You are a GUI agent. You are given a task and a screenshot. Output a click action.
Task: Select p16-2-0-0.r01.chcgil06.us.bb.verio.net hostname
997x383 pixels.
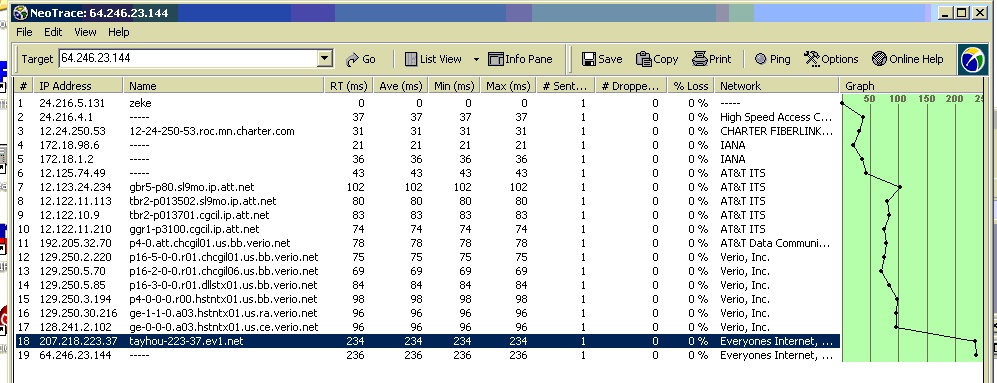coord(224,271)
